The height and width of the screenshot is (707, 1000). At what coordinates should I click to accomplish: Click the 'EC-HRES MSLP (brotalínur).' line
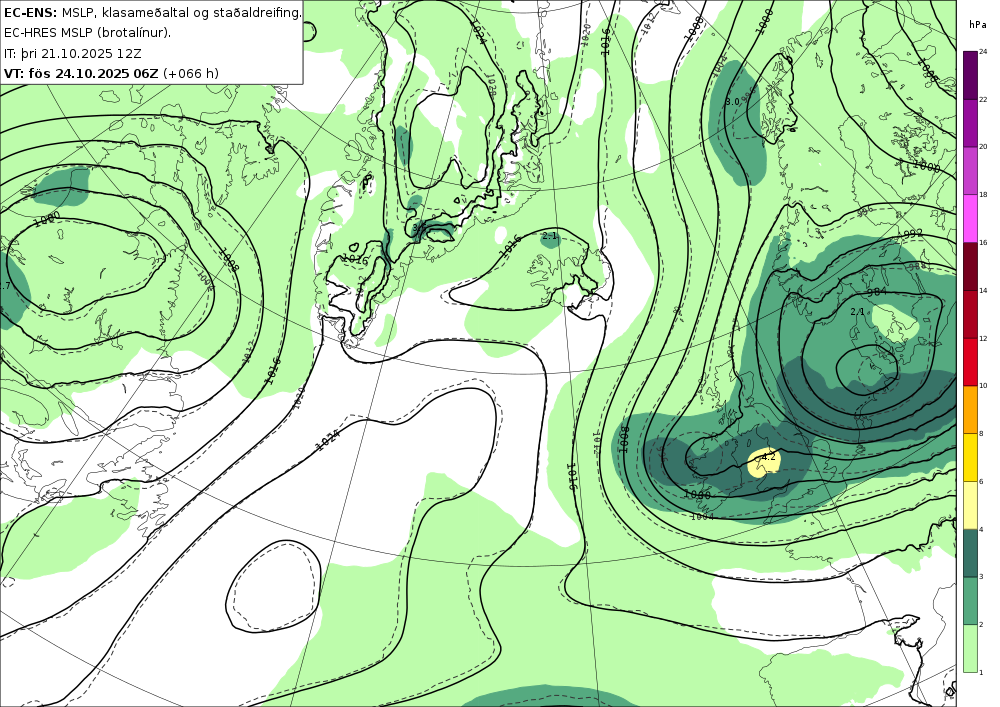[87, 33]
